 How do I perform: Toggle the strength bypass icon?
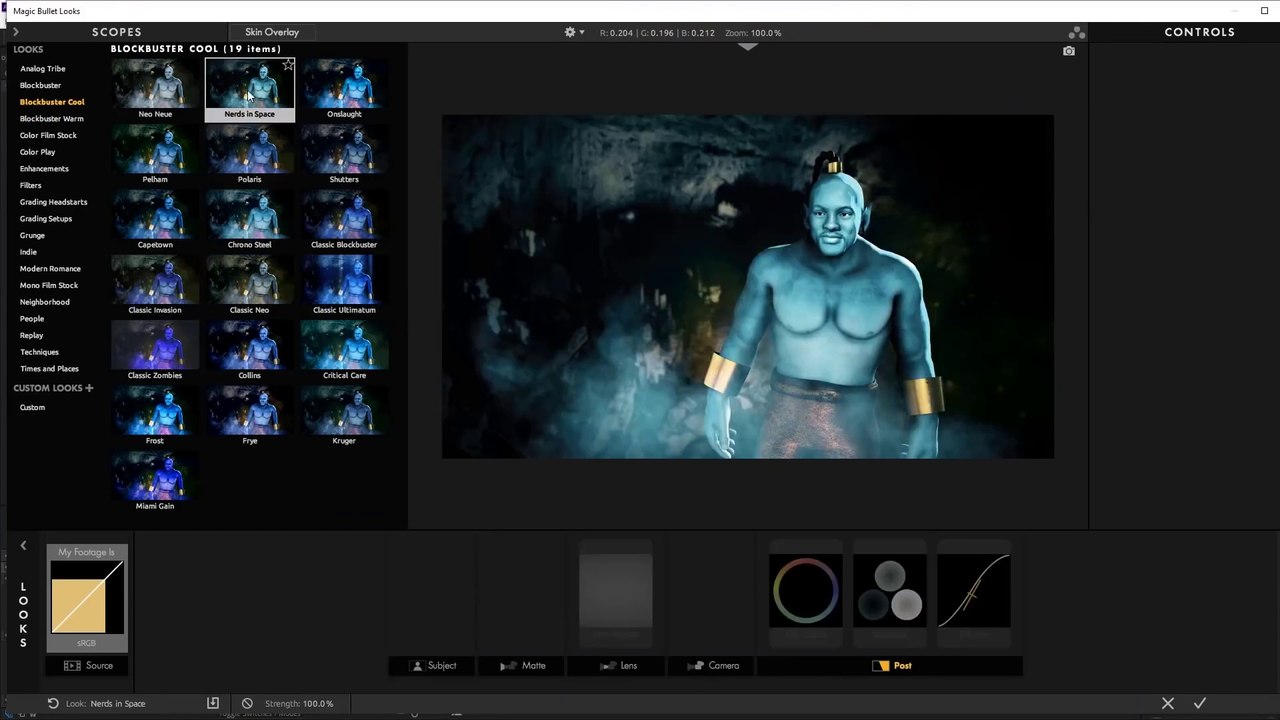[x=247, y=703]
